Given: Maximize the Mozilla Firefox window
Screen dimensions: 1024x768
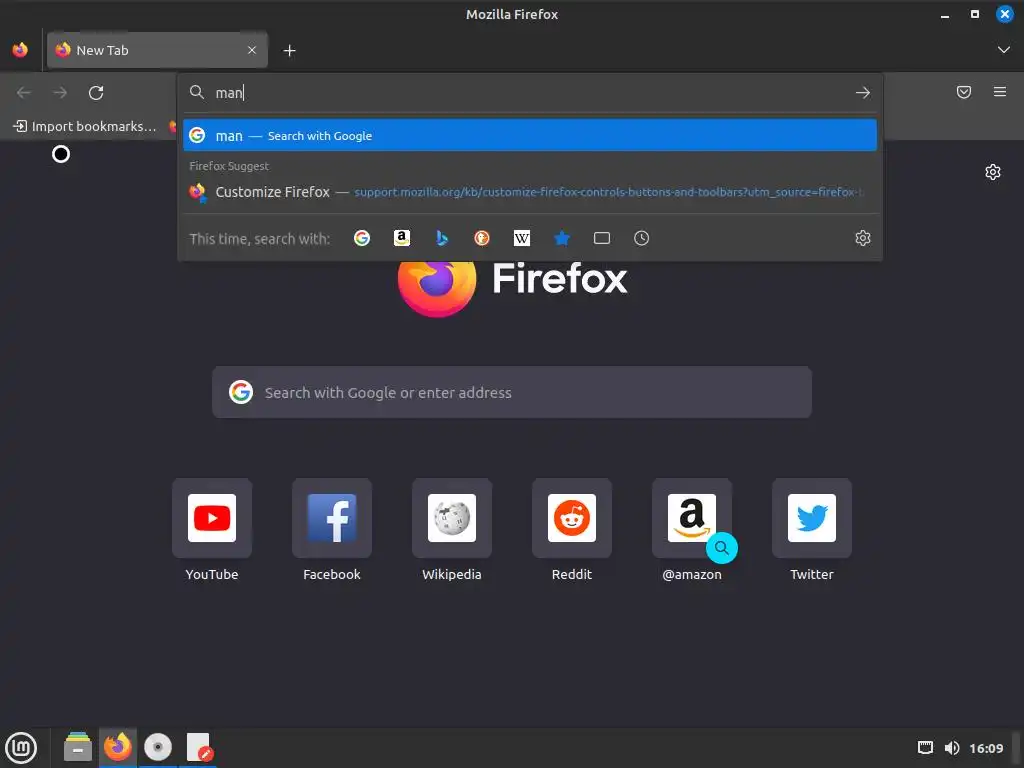Looking at the screenshot, I should [974, 14].
